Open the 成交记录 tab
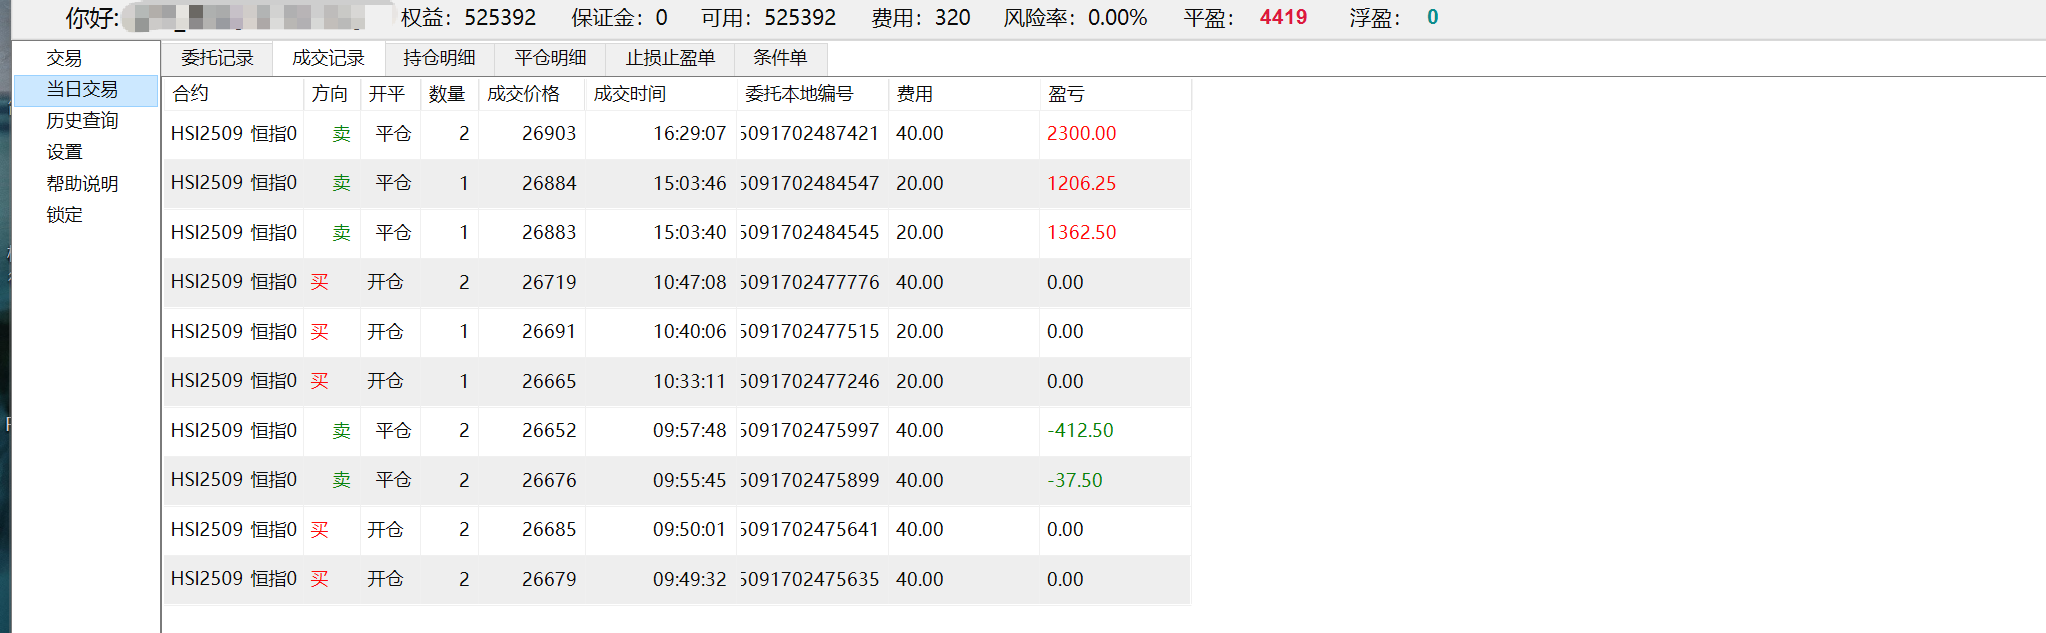 [328, 58]
